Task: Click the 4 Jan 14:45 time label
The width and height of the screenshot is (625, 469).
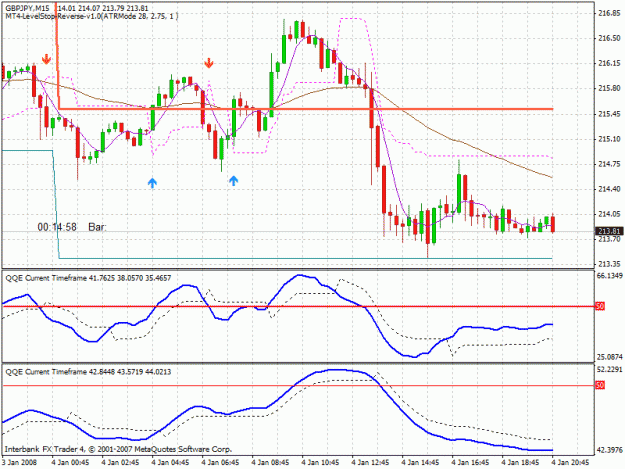Action: tap(420, 462)
